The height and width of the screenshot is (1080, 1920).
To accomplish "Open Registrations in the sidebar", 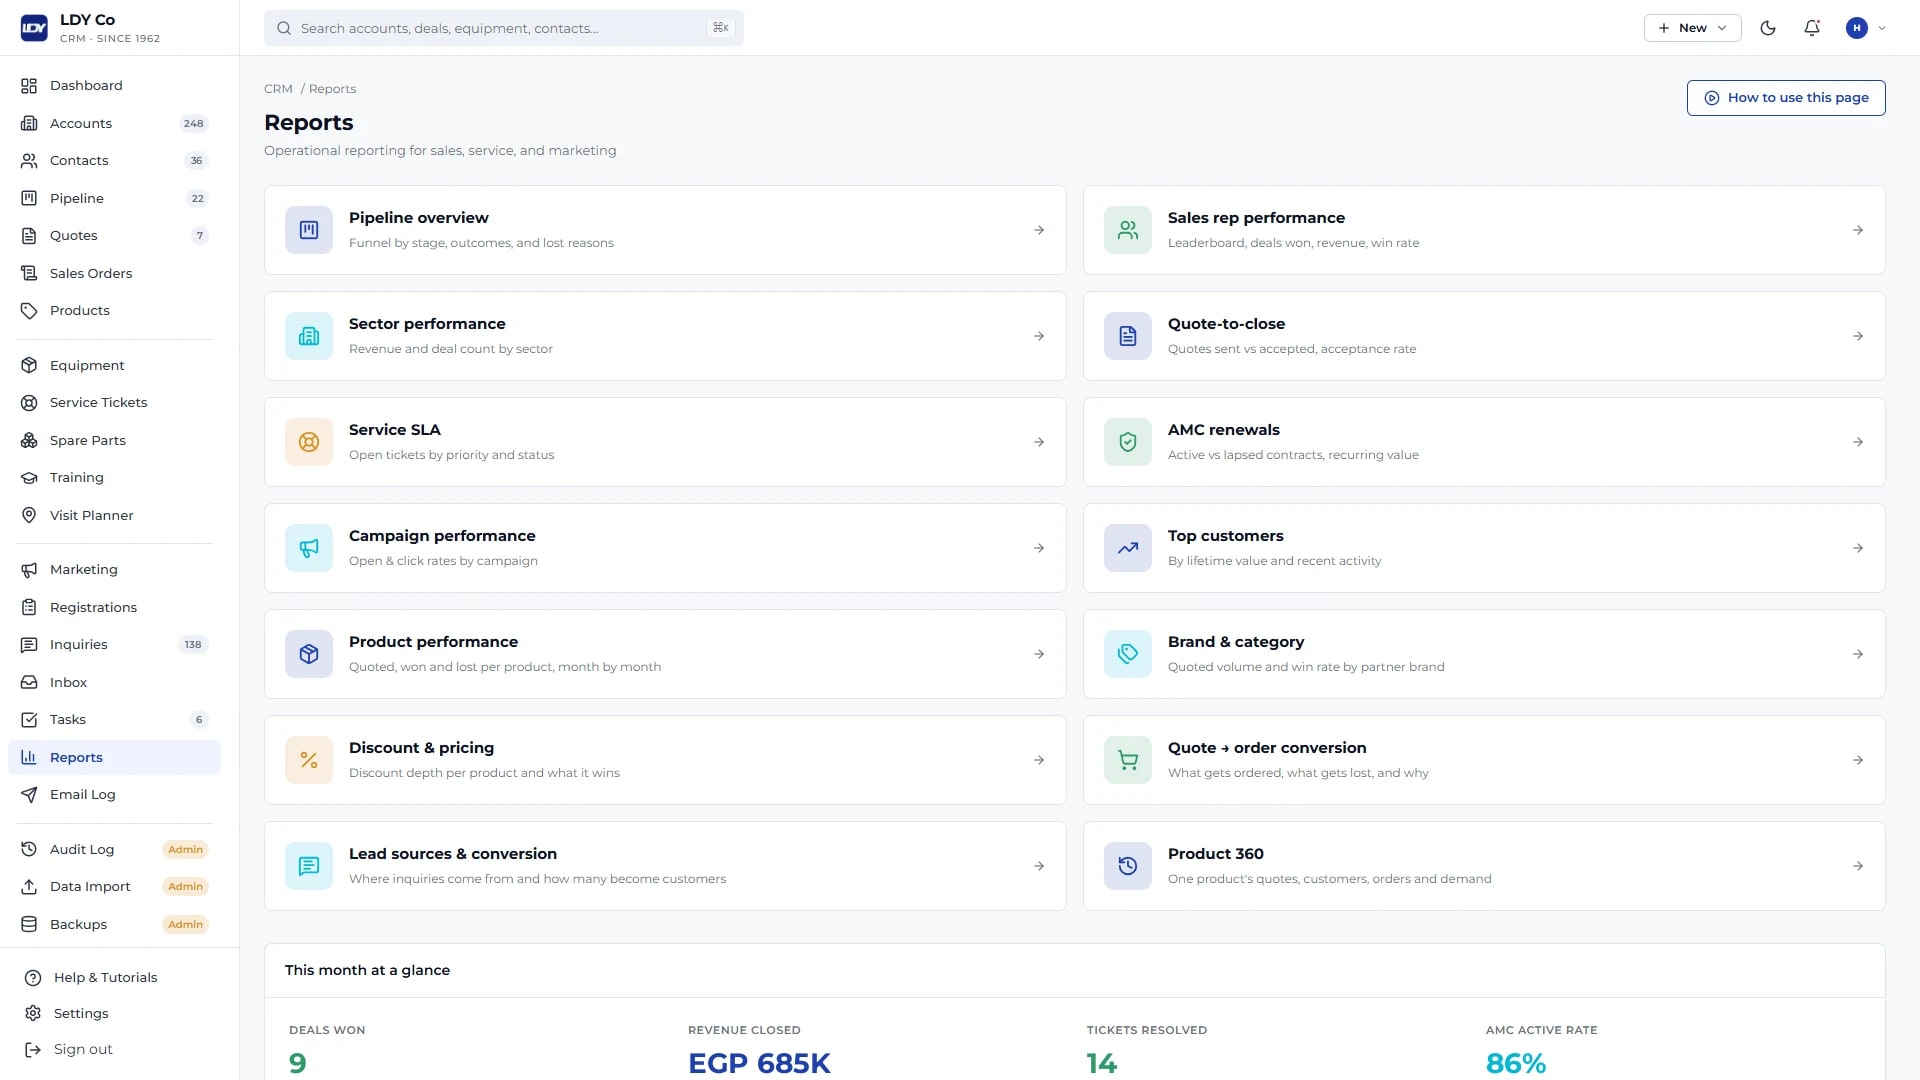I will coord(114,607).
